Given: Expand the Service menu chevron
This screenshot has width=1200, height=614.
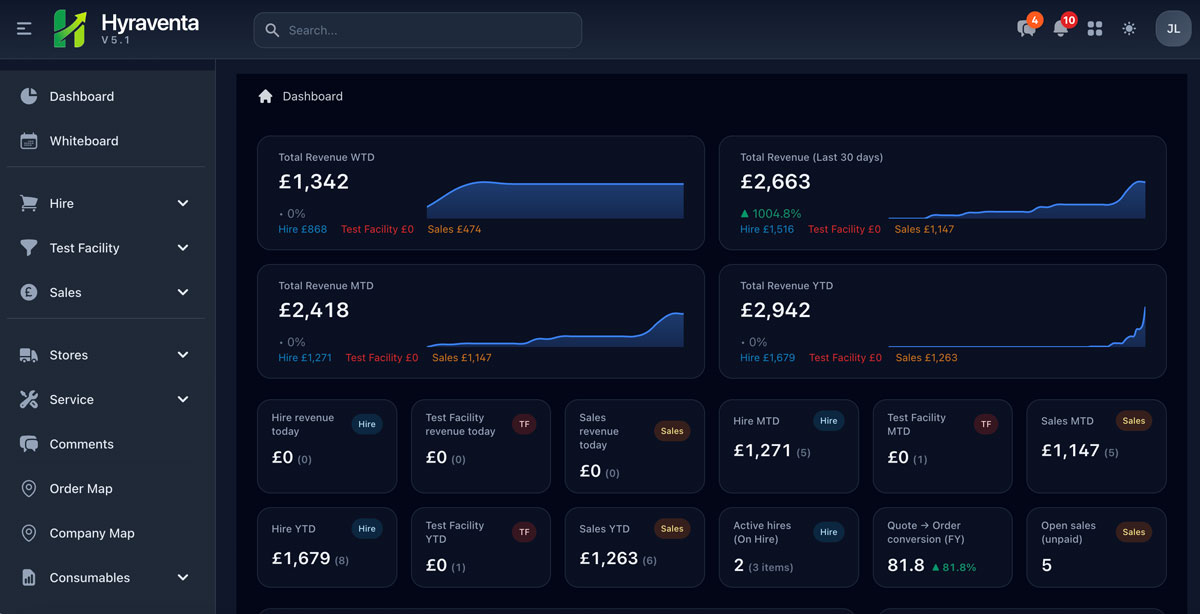Looking at the screenshot, I should (183, 399).
